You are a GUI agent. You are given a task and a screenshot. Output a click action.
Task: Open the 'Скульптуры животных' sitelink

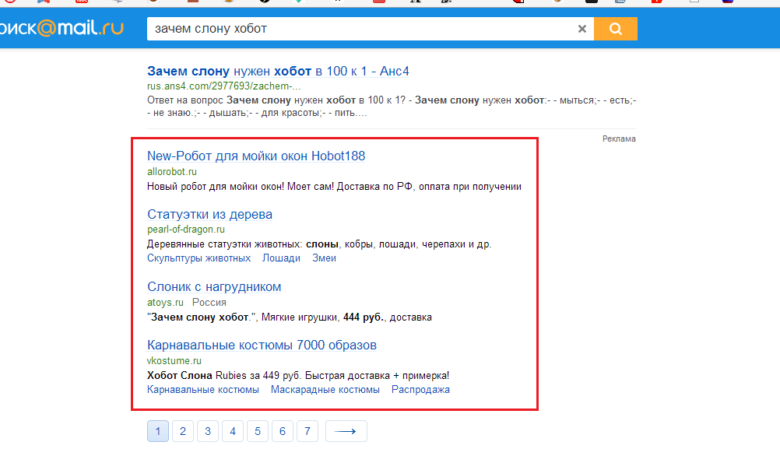click(198, 258)
